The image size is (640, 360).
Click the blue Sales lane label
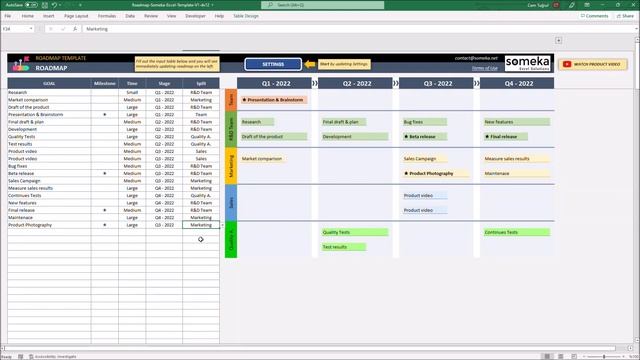231,202
